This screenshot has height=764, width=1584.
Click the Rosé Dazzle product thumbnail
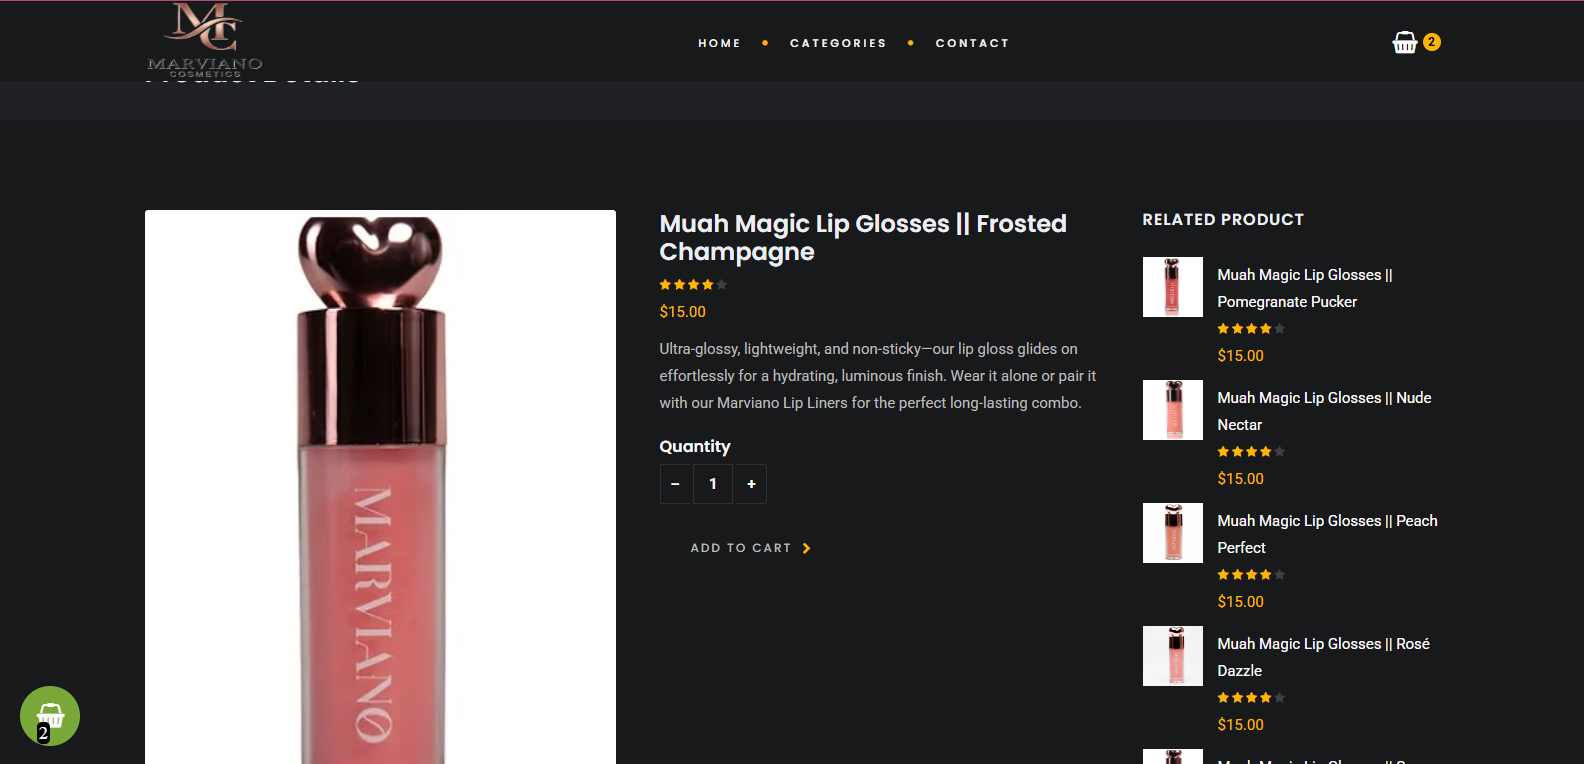1173,656
